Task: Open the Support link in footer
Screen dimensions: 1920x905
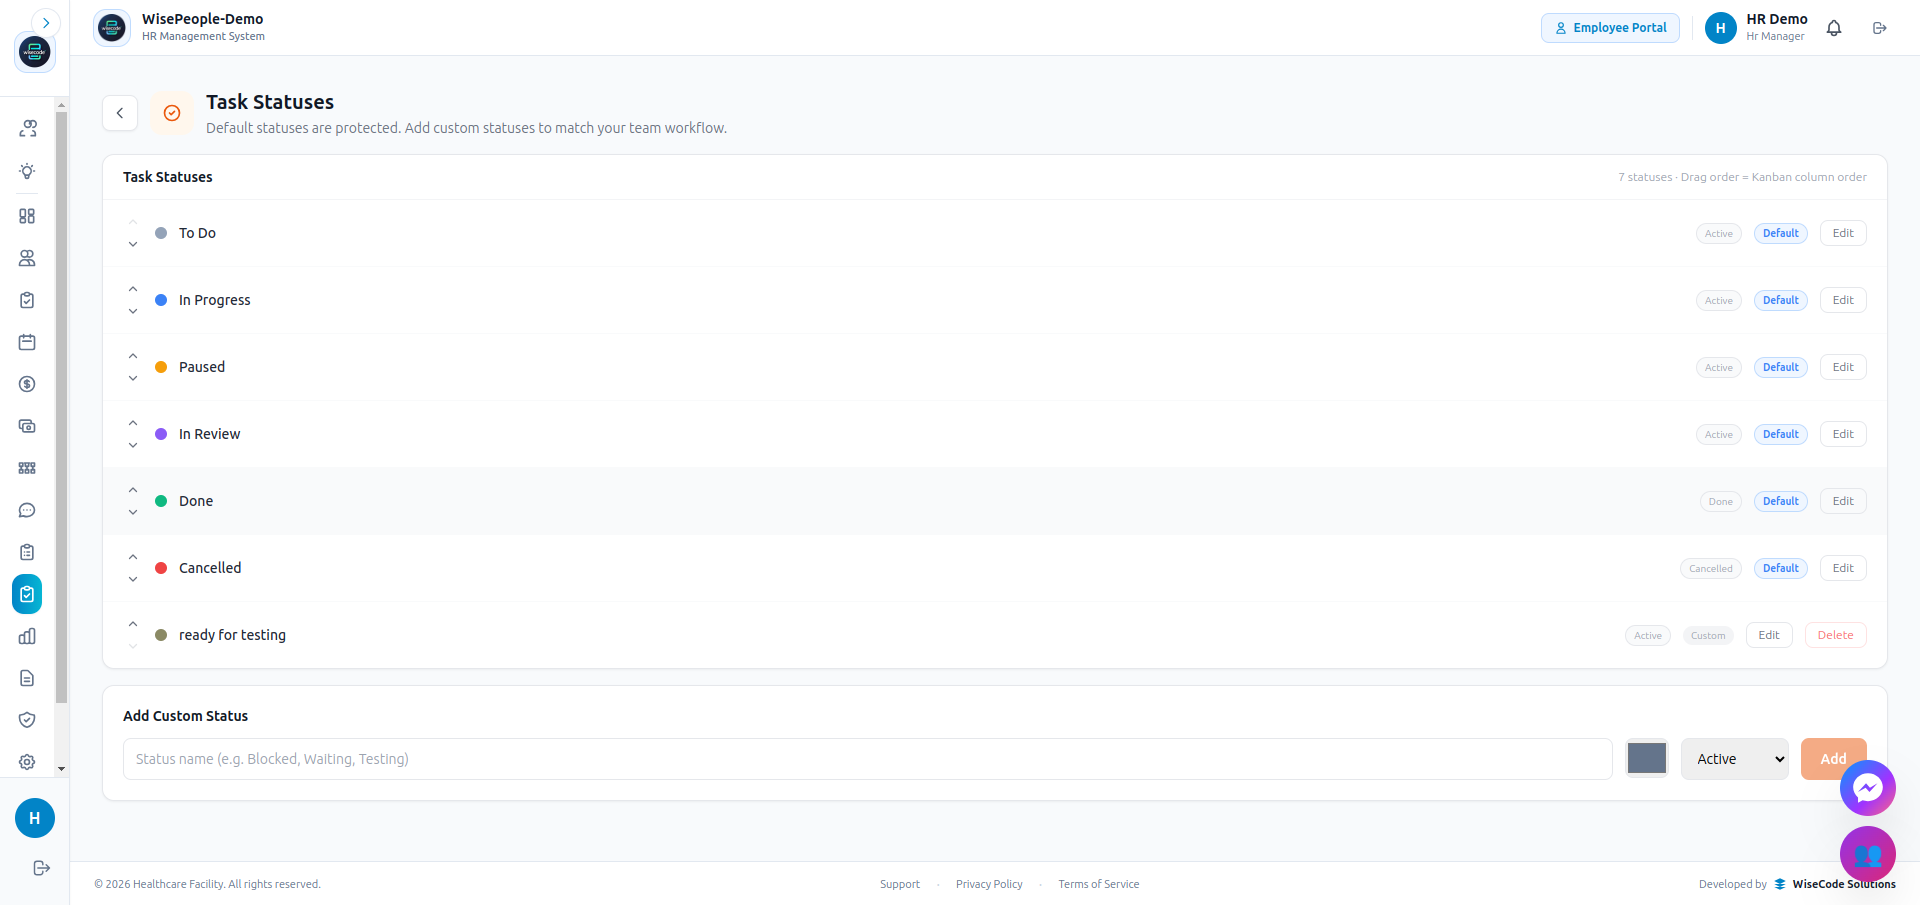Action: point(900,884)
